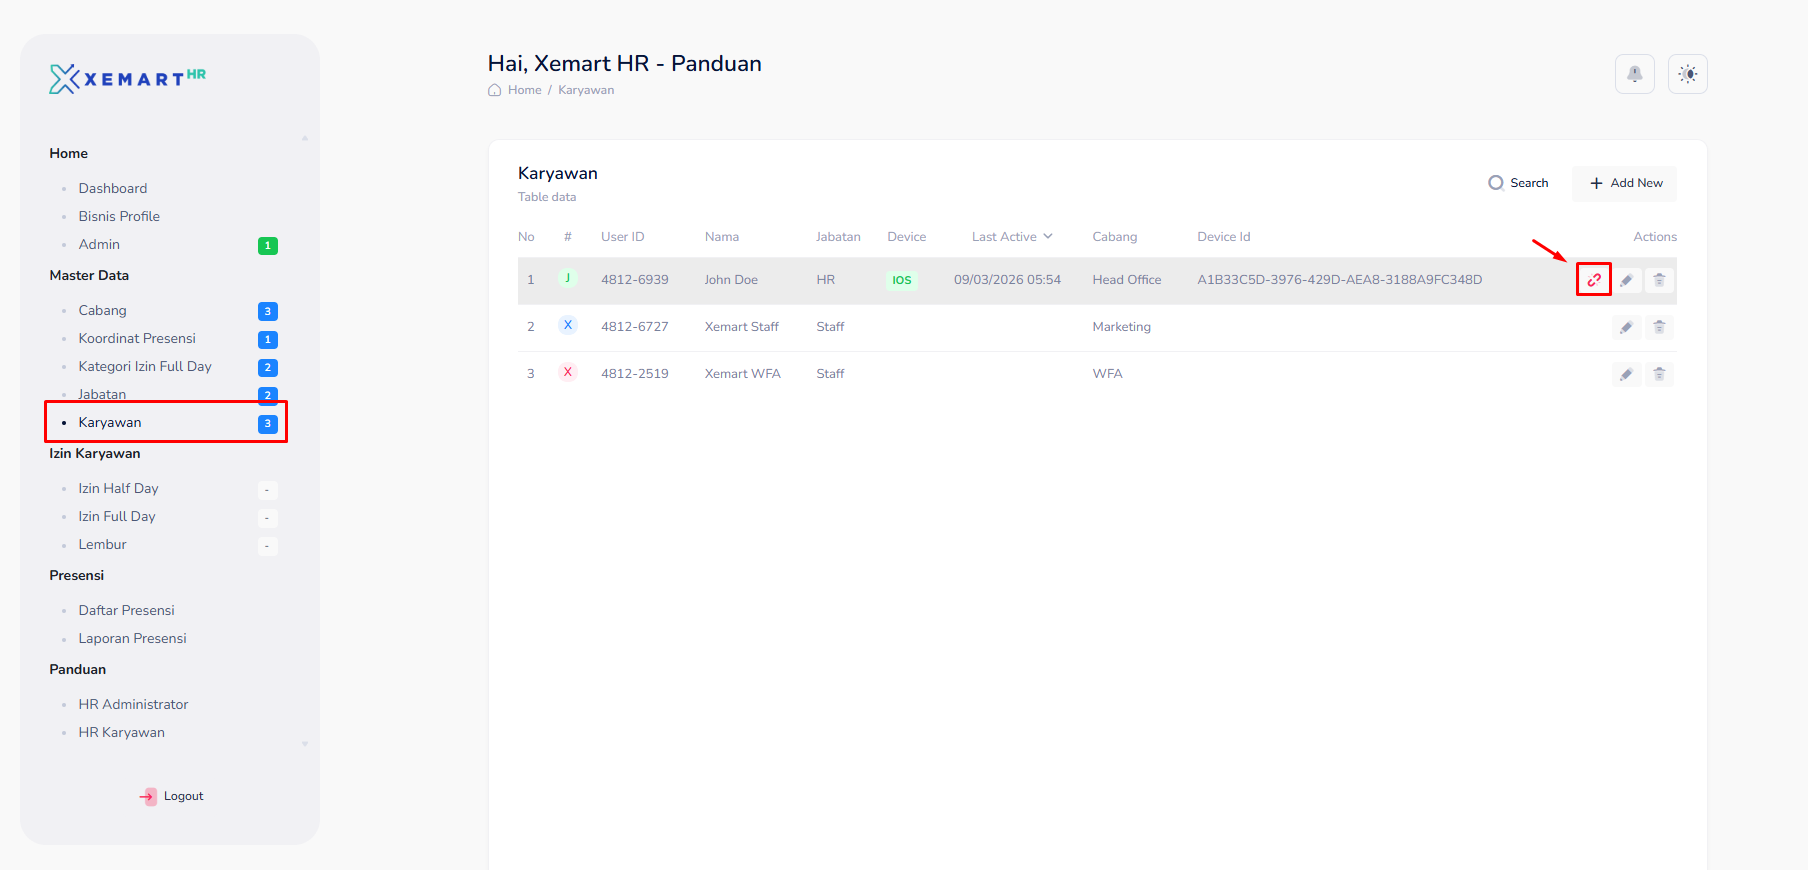Click the Home breadcrumb link
The height and width of the screenshot is (870, 1808).
(524, 90)
